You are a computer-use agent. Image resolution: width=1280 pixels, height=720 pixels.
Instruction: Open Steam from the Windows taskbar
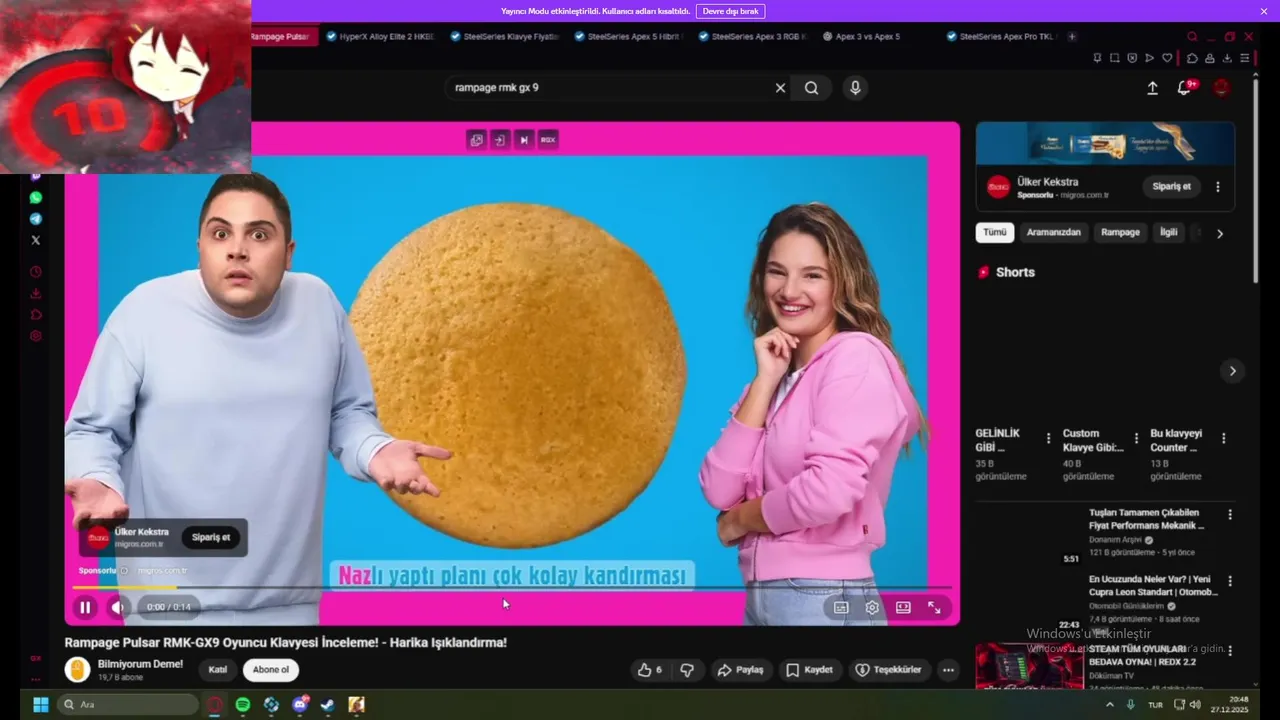[x=328, y=705]
